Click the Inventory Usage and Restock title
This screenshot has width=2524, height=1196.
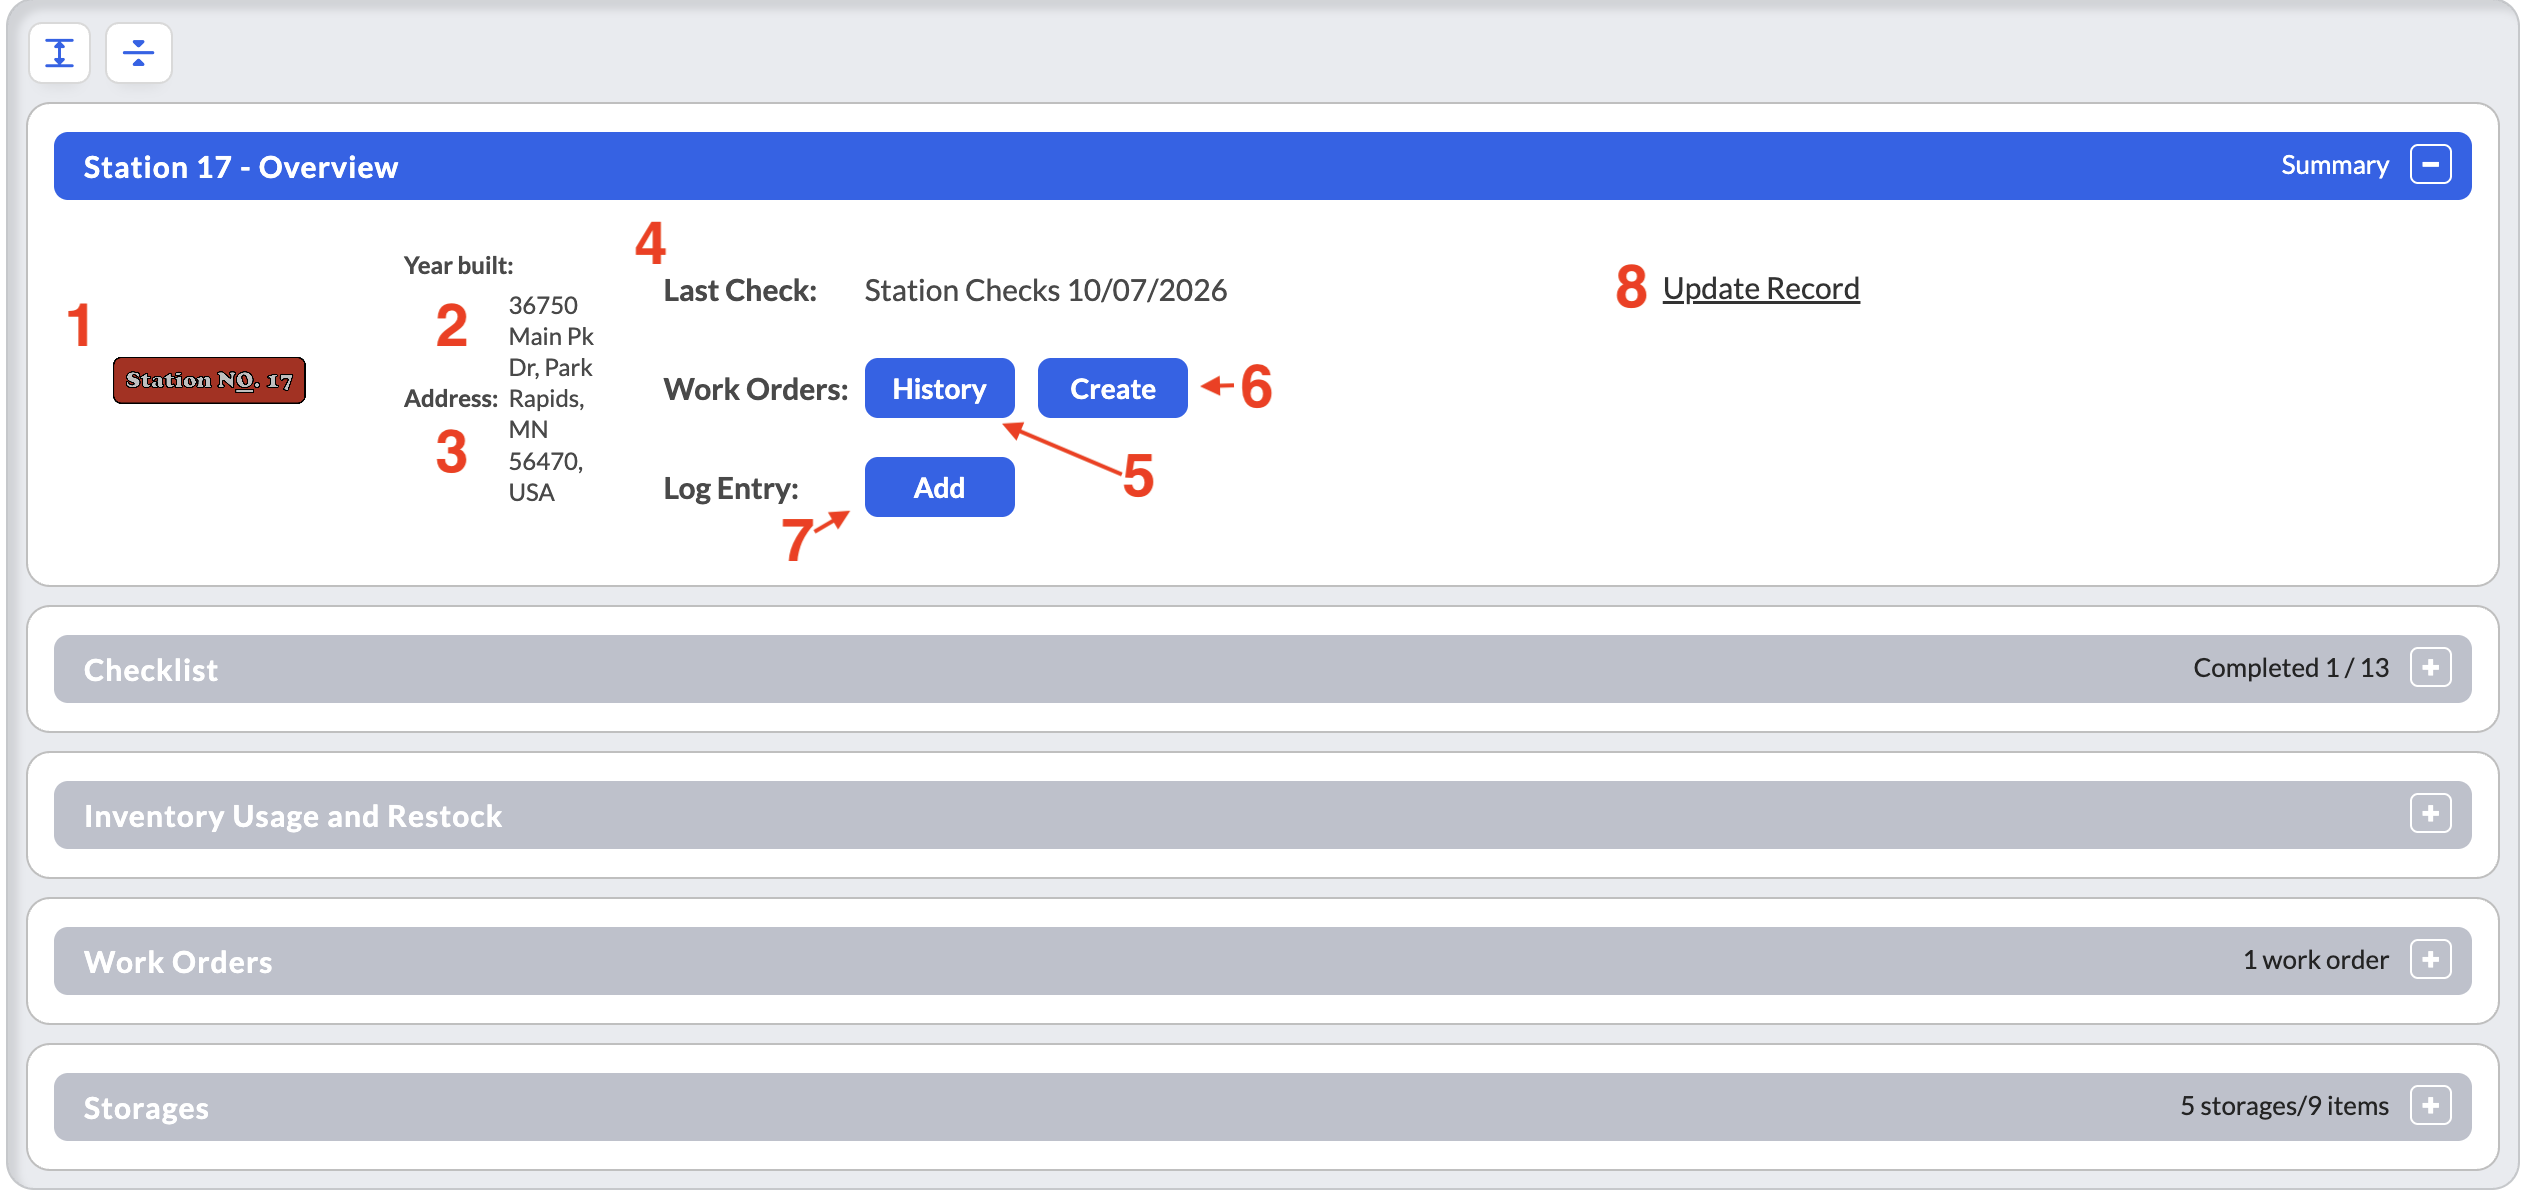pos(293,815)
